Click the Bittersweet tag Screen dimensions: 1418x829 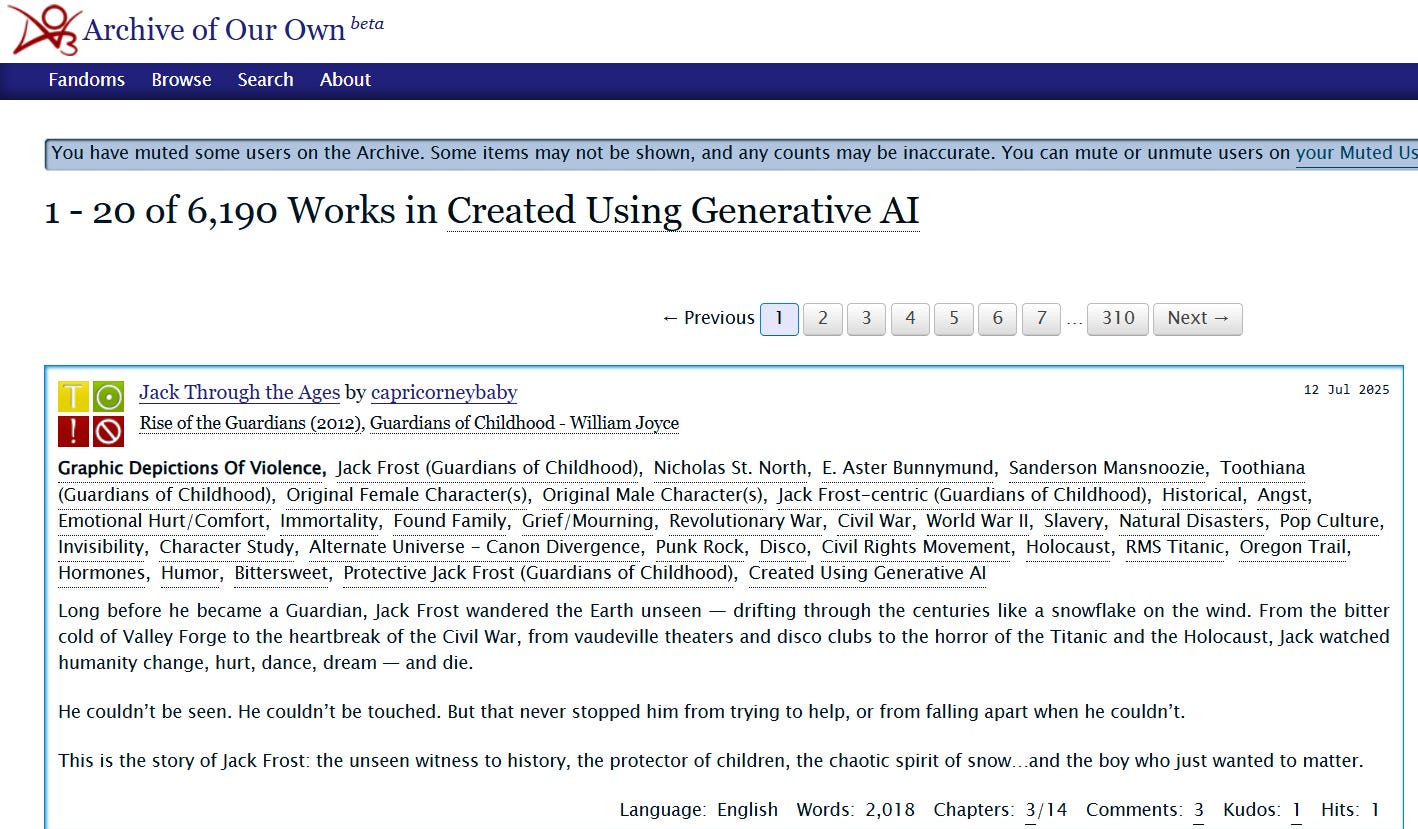click(x=281, y=573)
